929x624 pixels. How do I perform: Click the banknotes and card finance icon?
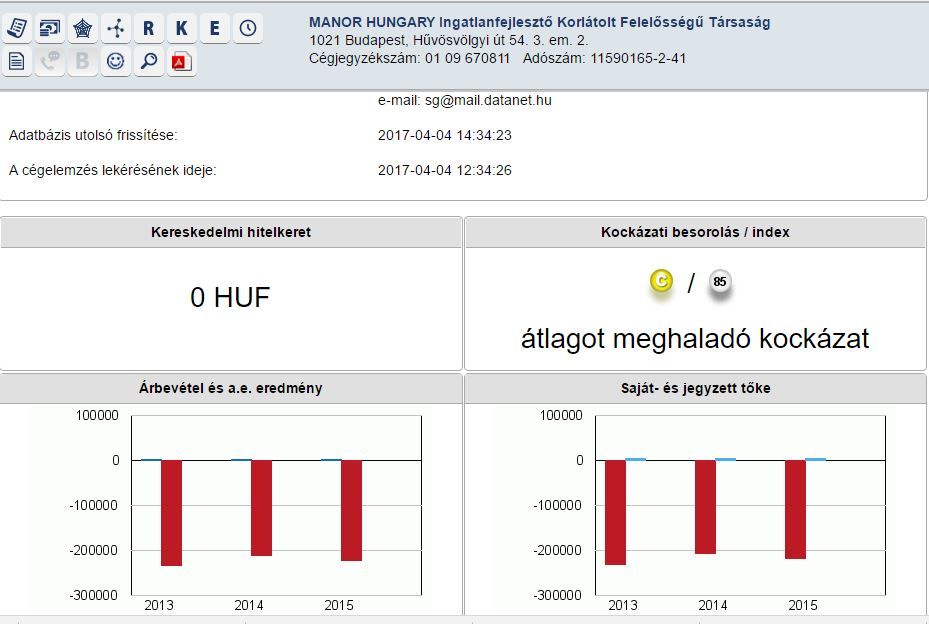[50, 28]
